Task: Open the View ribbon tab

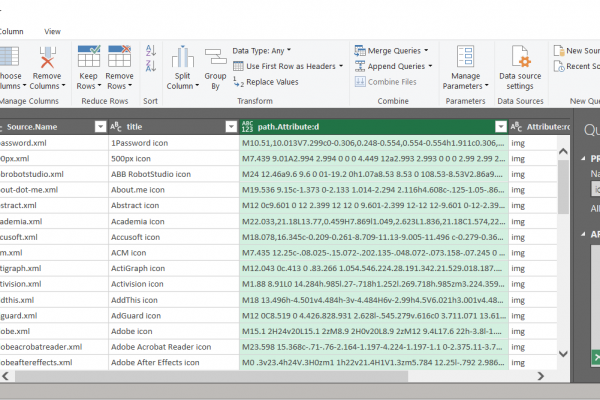Action: pos(52,31)
